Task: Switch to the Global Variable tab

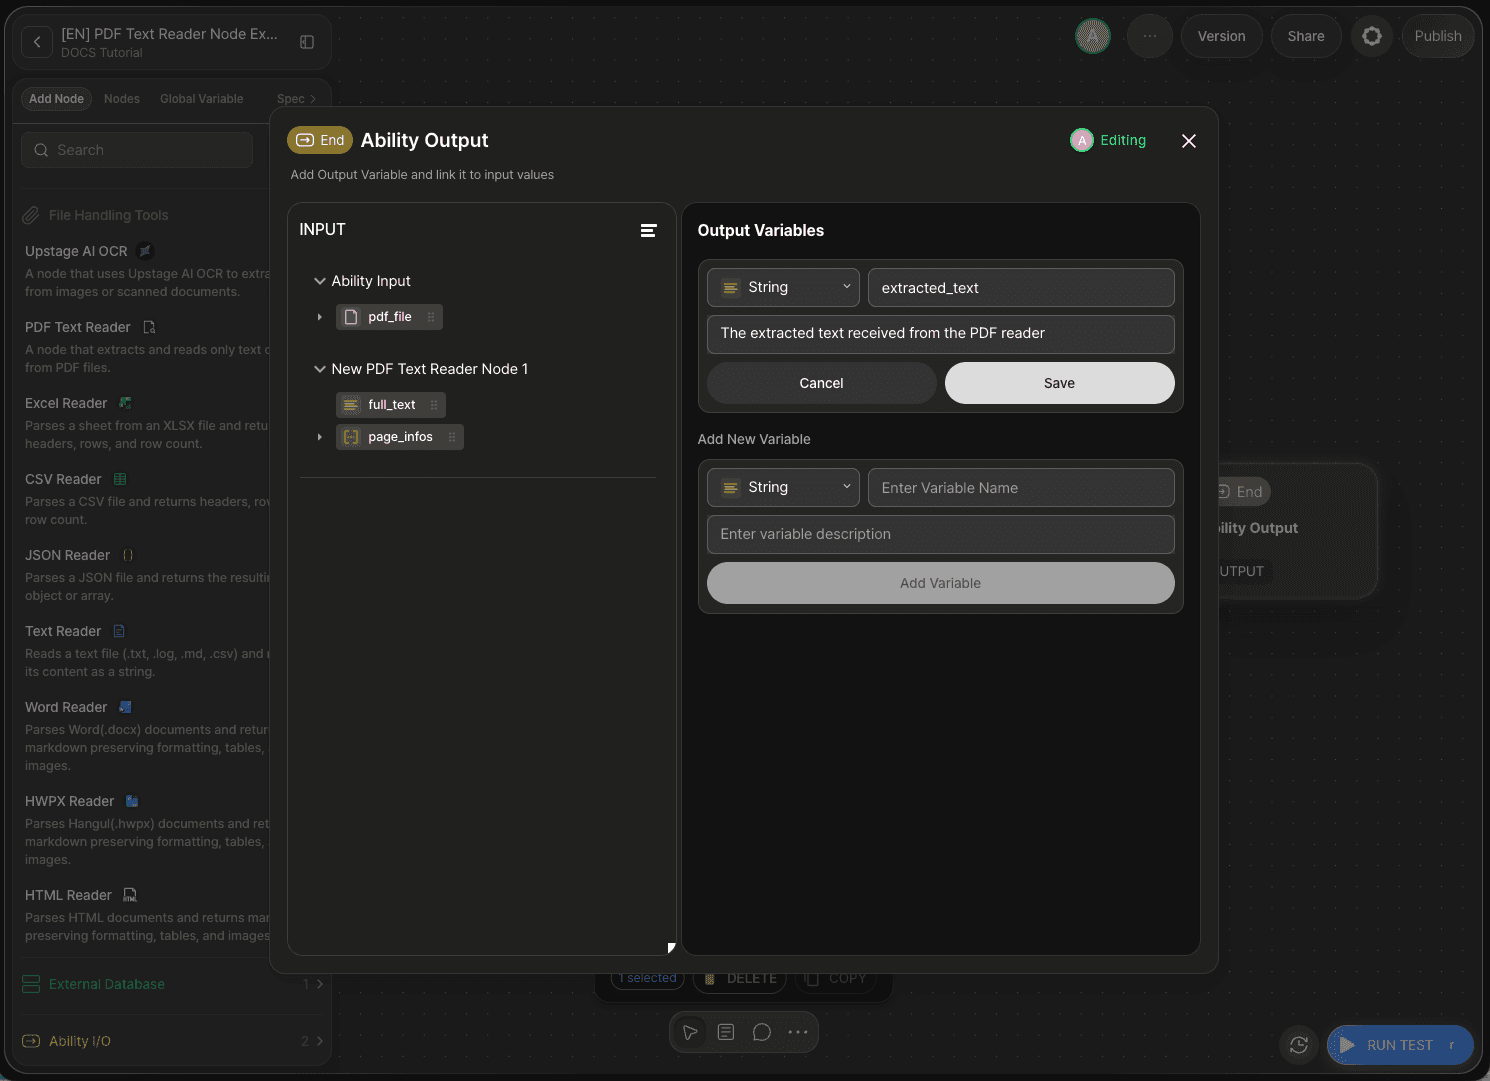Action: tap(202, 99)
